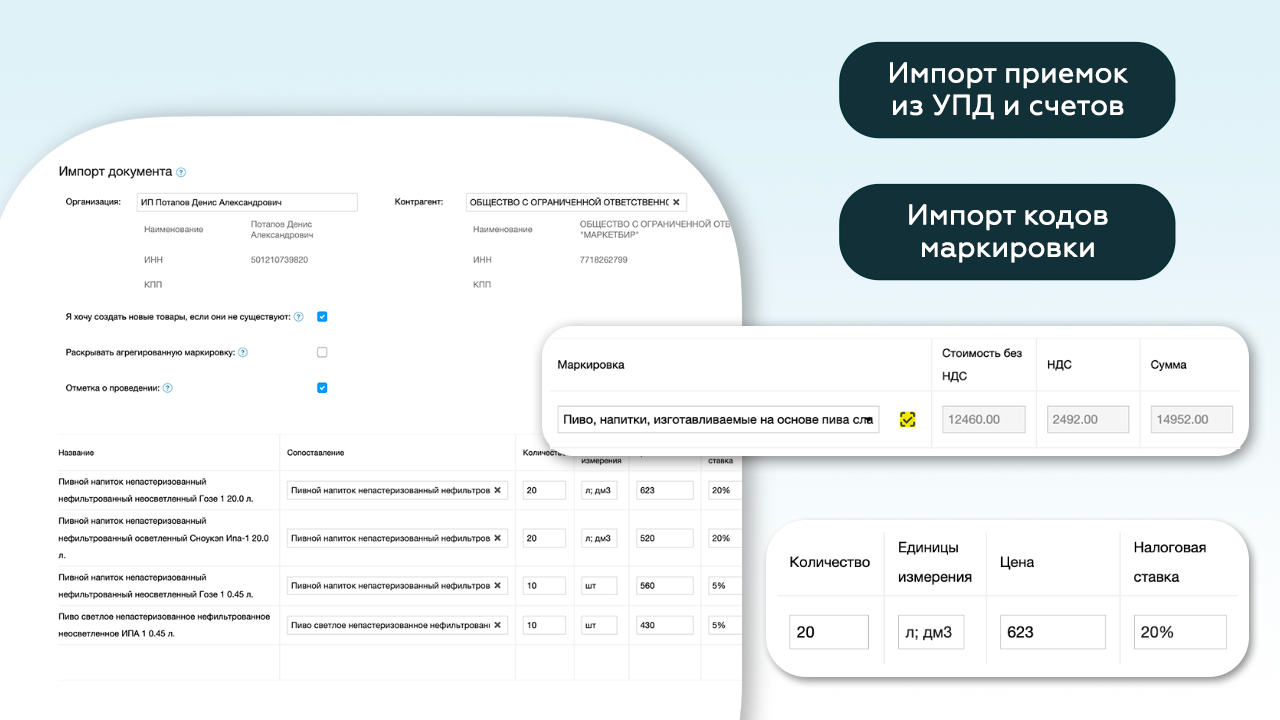The height and width of the screenshot is (720, 1280).
Task: Click the Импорт кодов маркировки button
Action: (1007, 232)
